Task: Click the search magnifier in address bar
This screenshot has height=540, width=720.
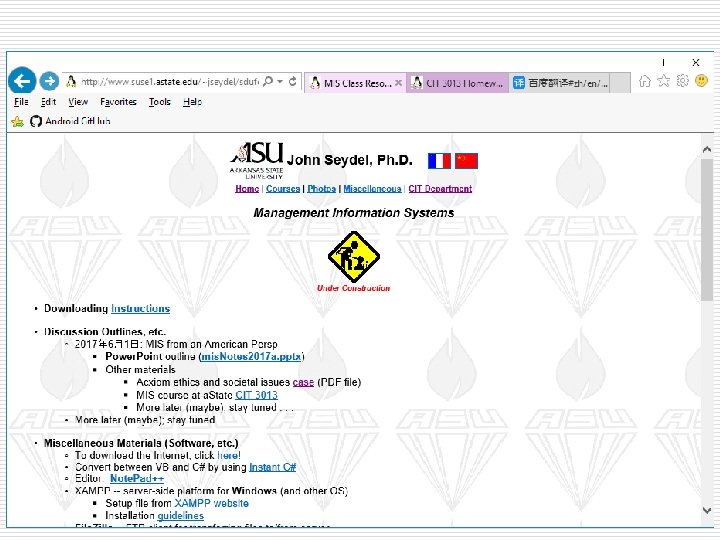Action: pyautogui.click(x=268, y=81)
